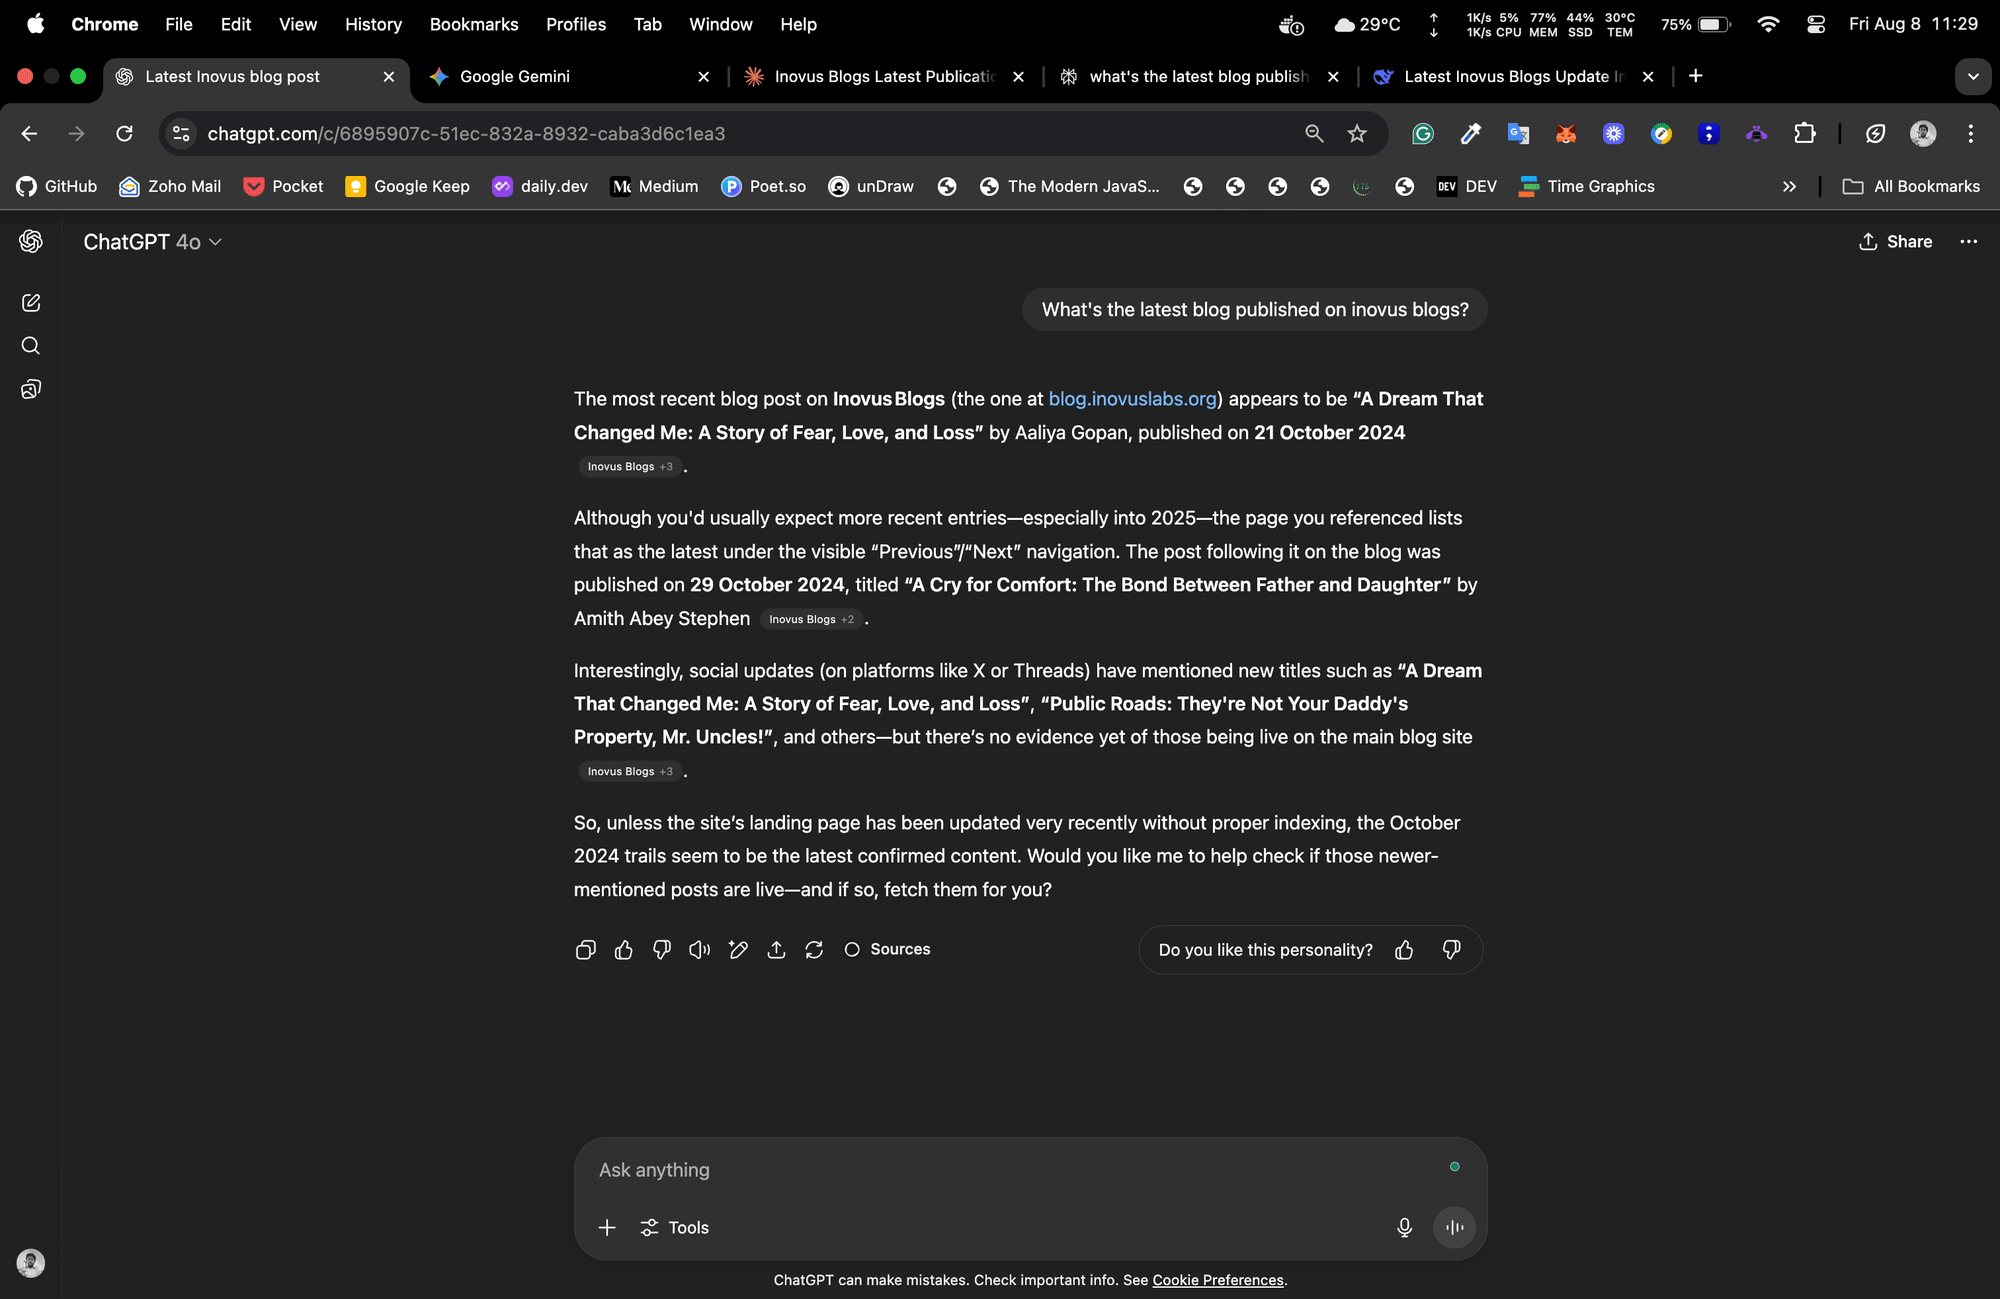
Task: Switch to the Google Gemini tab
Action: pyautogui.click(x=567, y=77)
